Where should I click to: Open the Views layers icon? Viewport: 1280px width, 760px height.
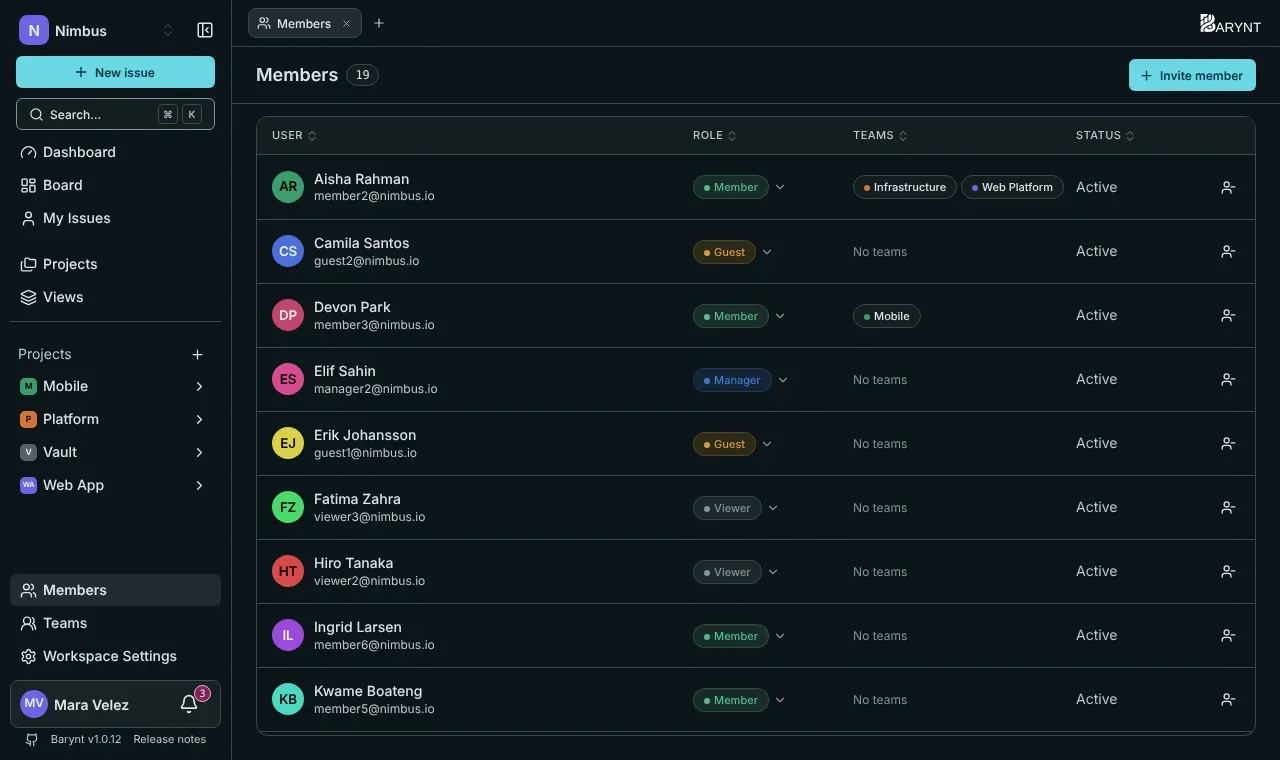coord(28,297)
